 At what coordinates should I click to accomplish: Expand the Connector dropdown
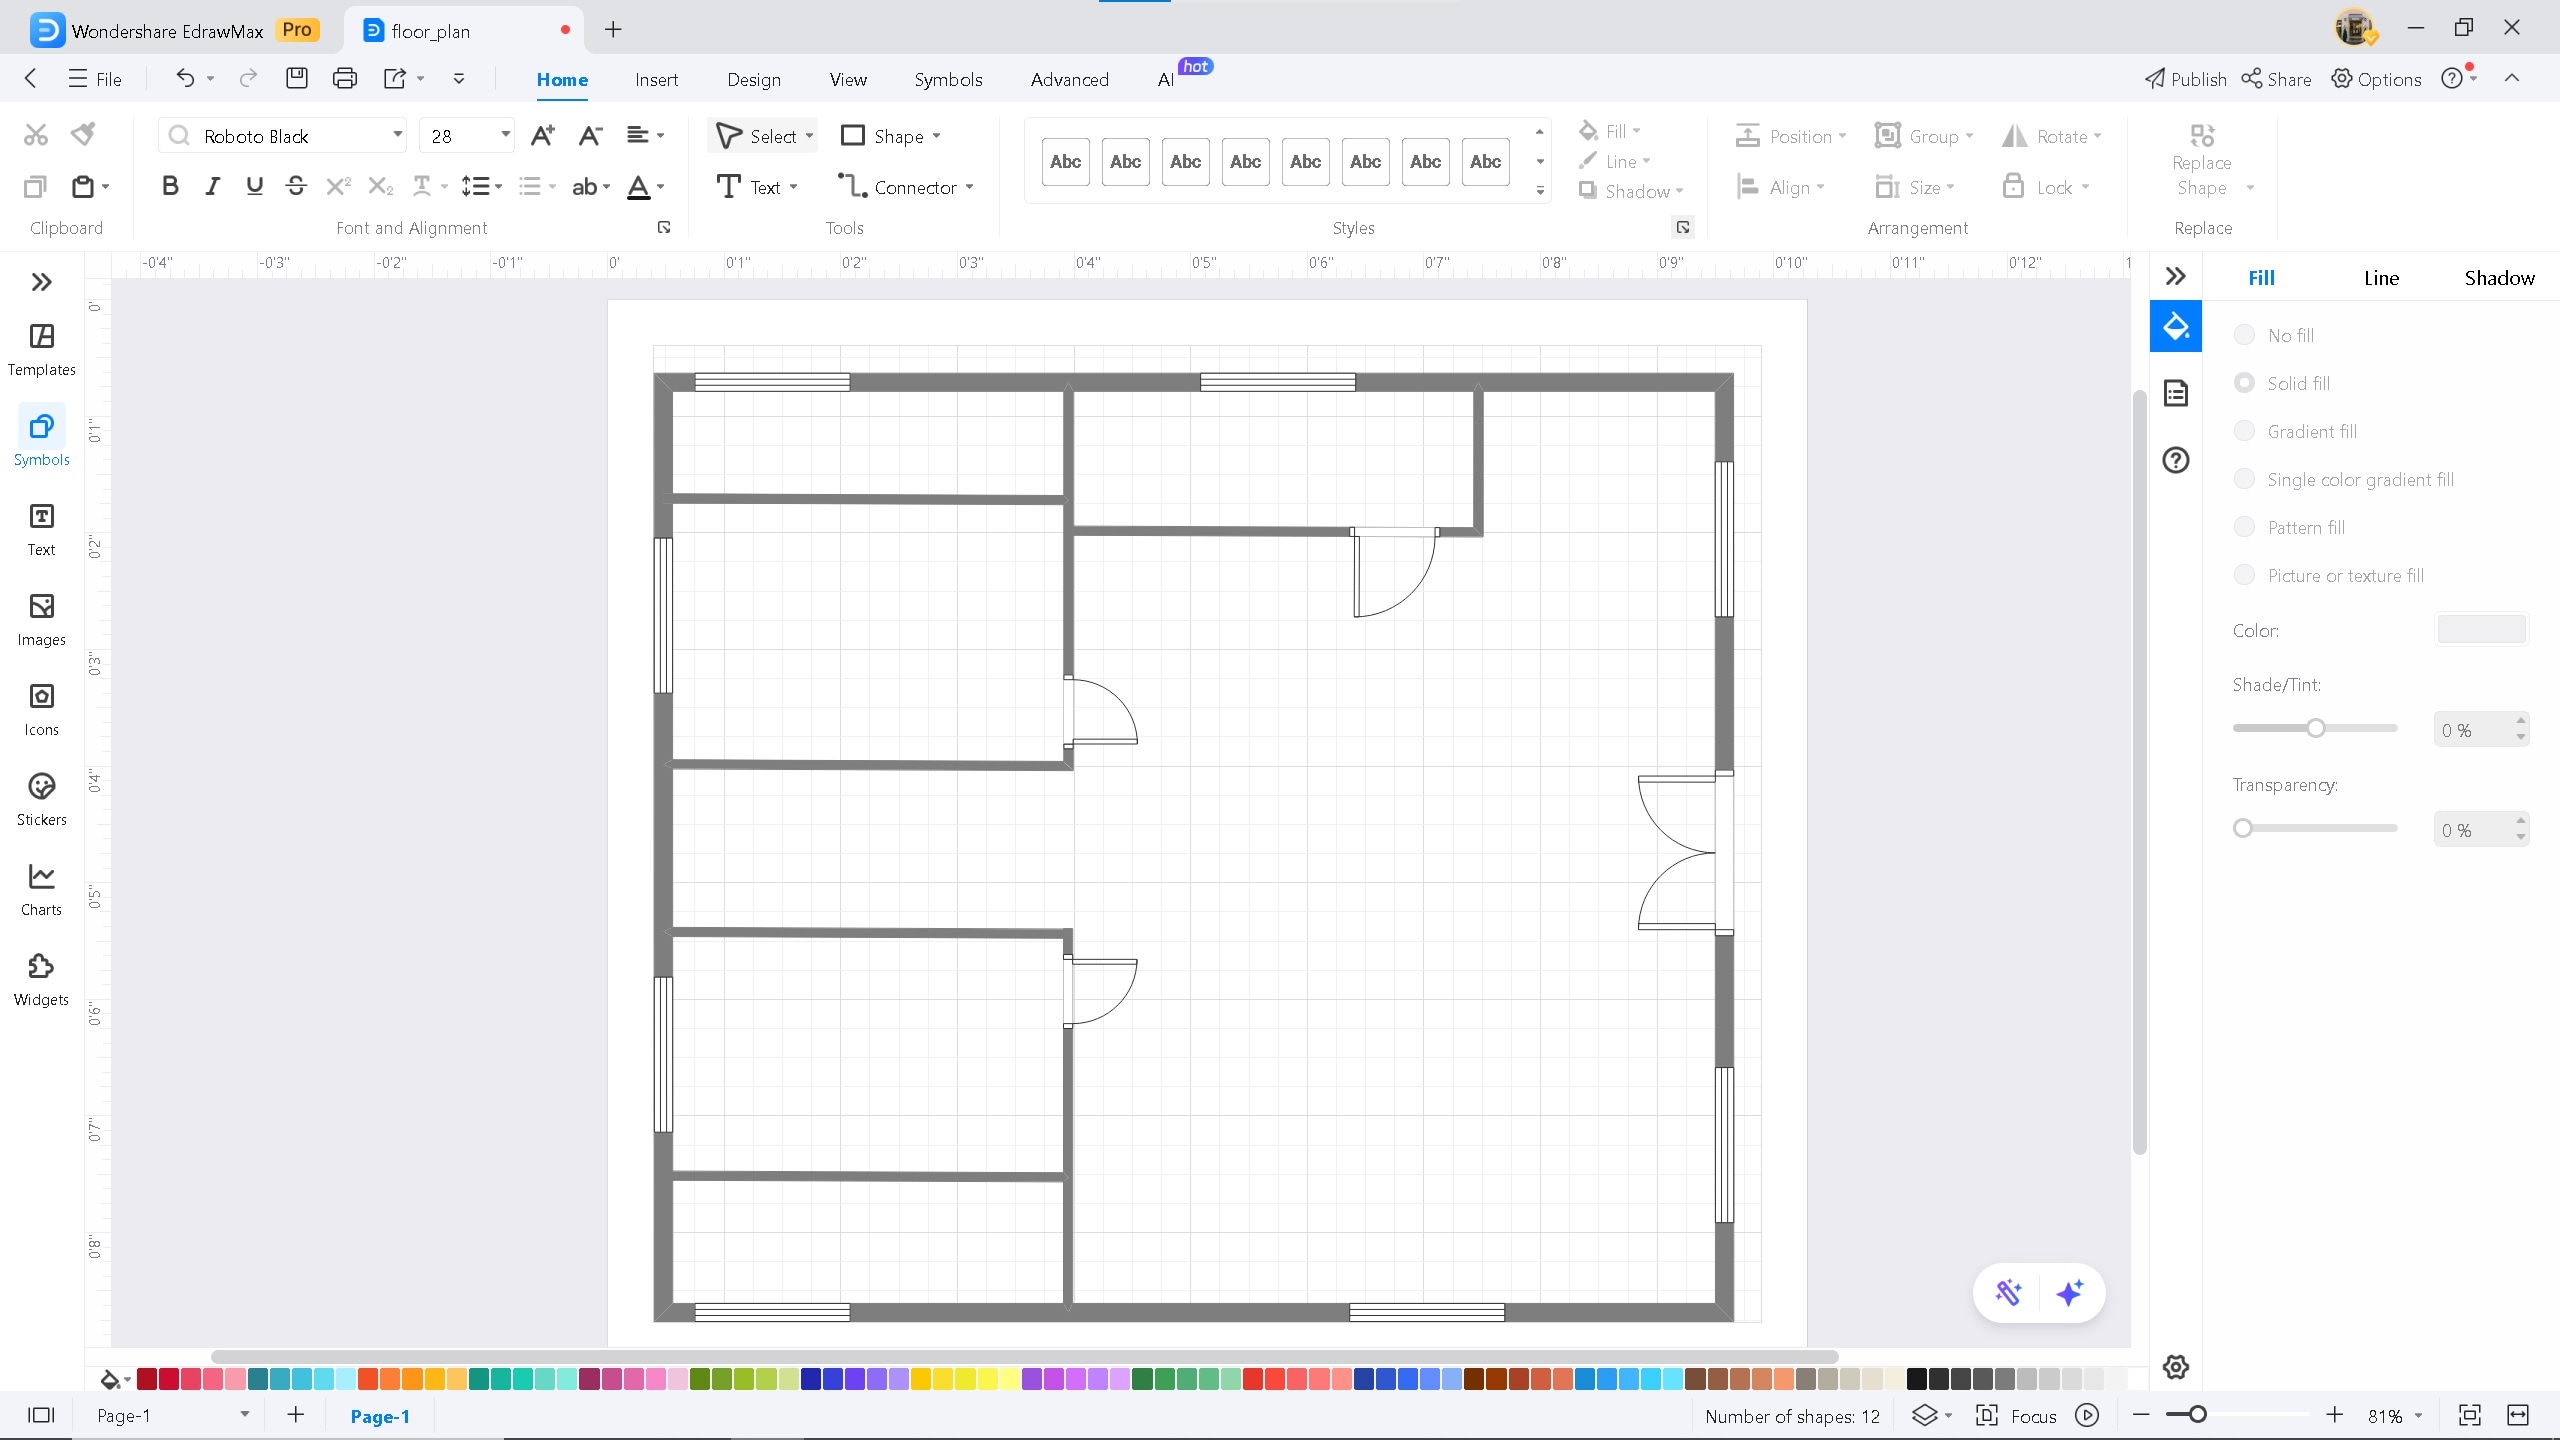click(x=969, y=187)
